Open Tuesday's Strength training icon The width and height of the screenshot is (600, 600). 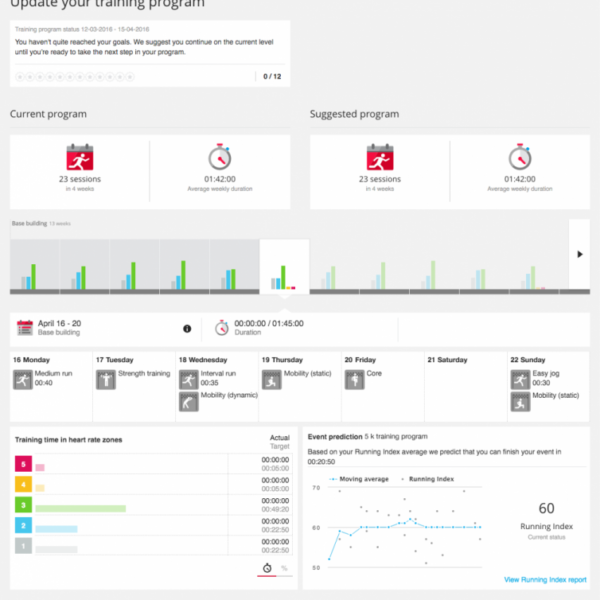pyautogui.click(x=105, y=379)
